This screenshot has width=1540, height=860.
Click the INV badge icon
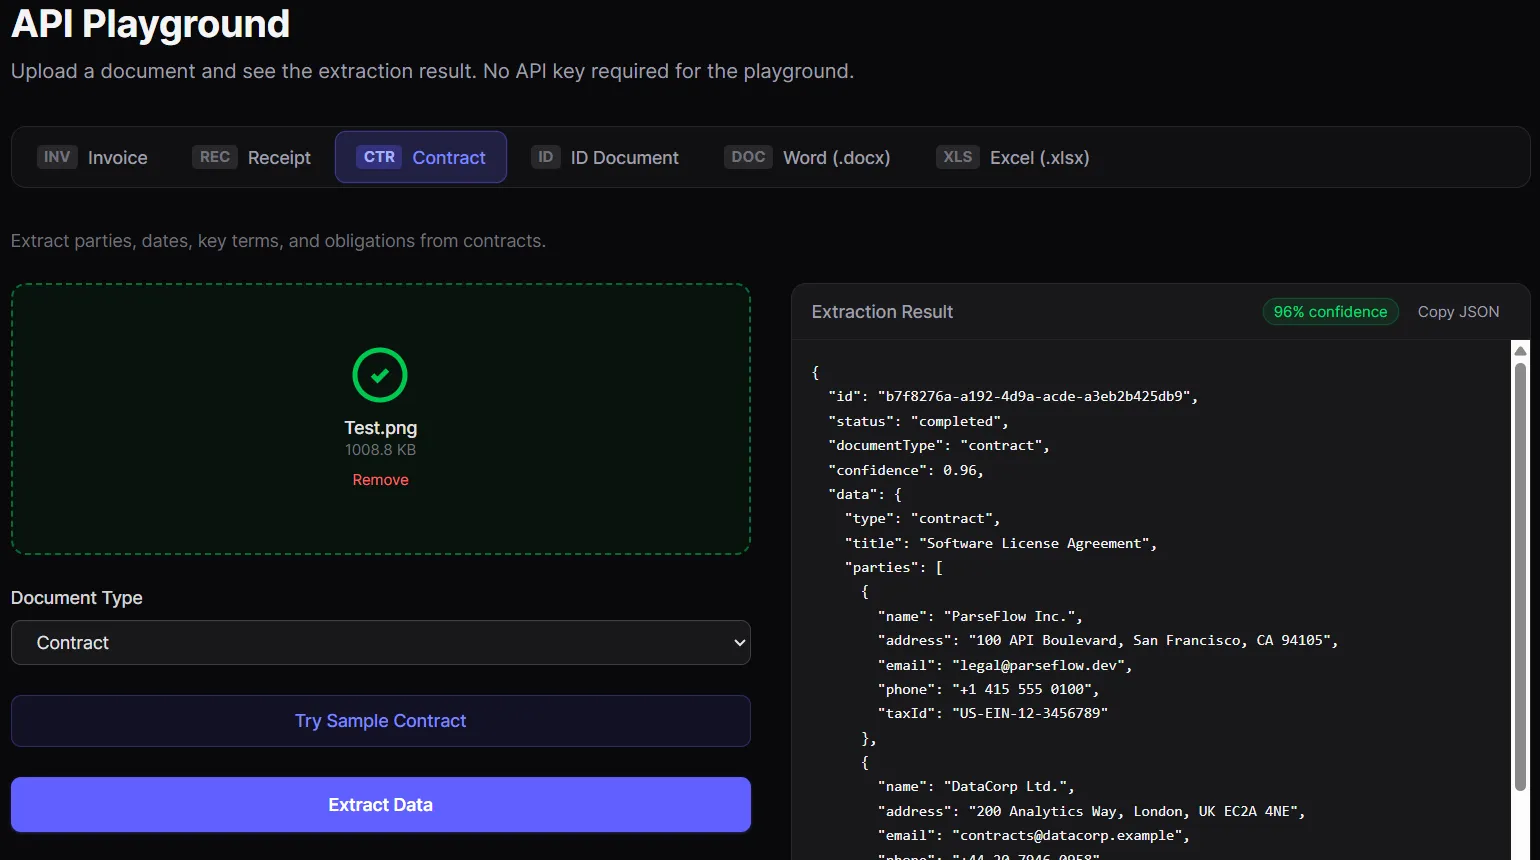click(57, 157)
